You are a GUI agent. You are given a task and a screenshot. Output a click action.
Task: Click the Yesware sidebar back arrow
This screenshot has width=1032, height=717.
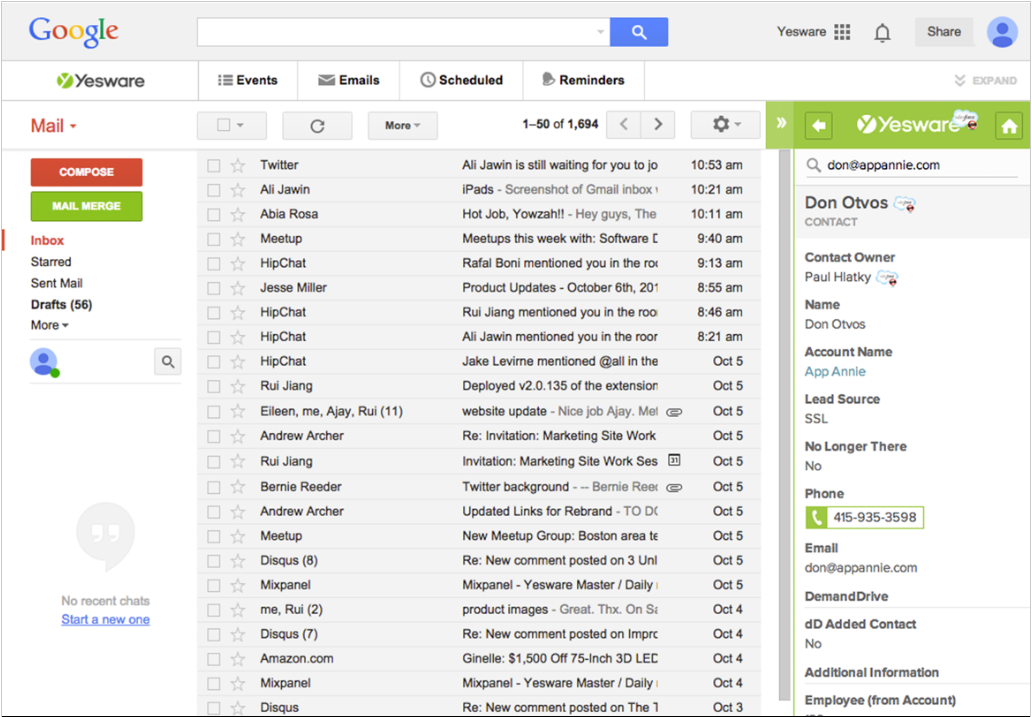(819, 126)
